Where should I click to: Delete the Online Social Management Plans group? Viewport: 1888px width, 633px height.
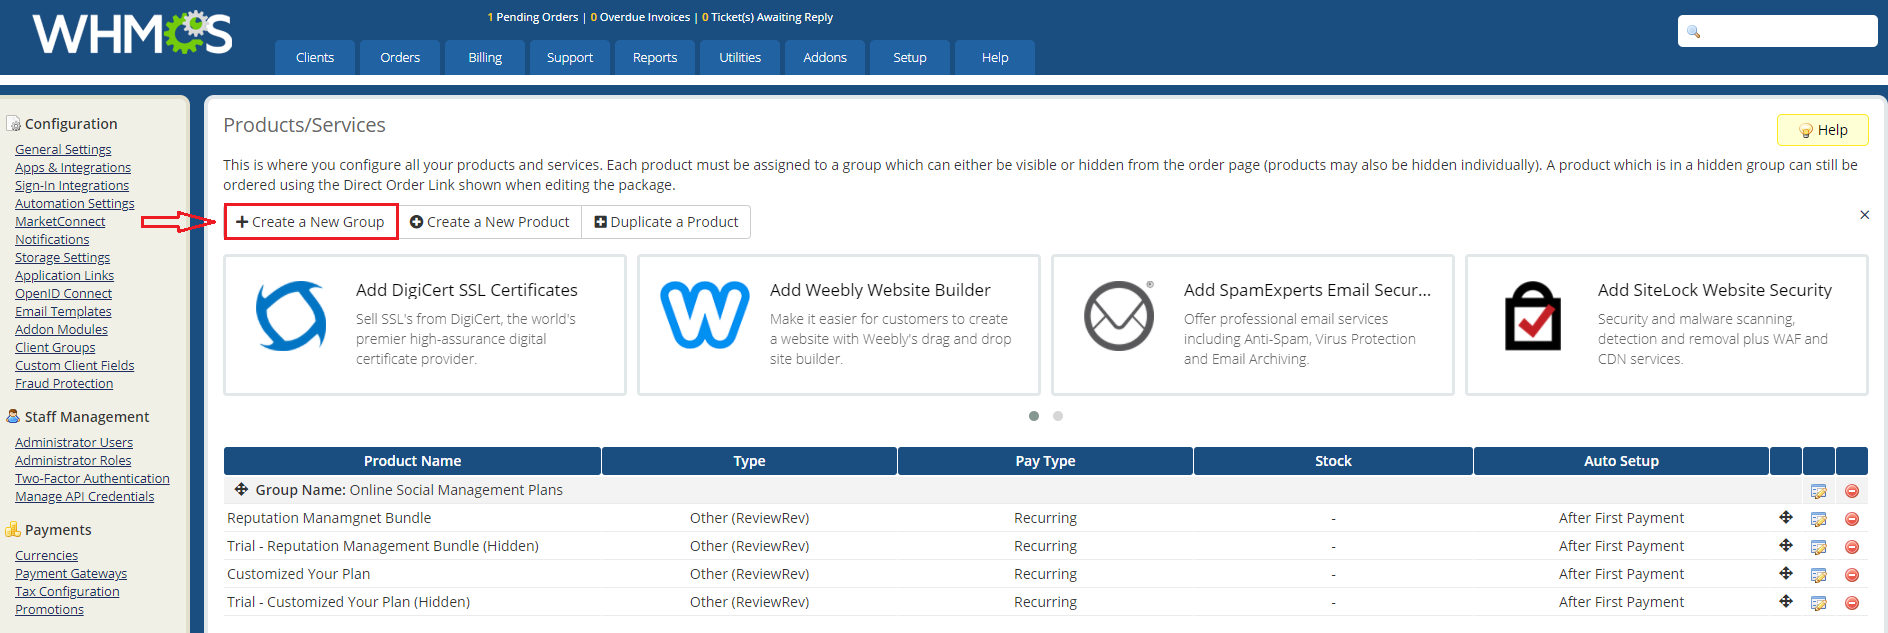click(1852, 491)
